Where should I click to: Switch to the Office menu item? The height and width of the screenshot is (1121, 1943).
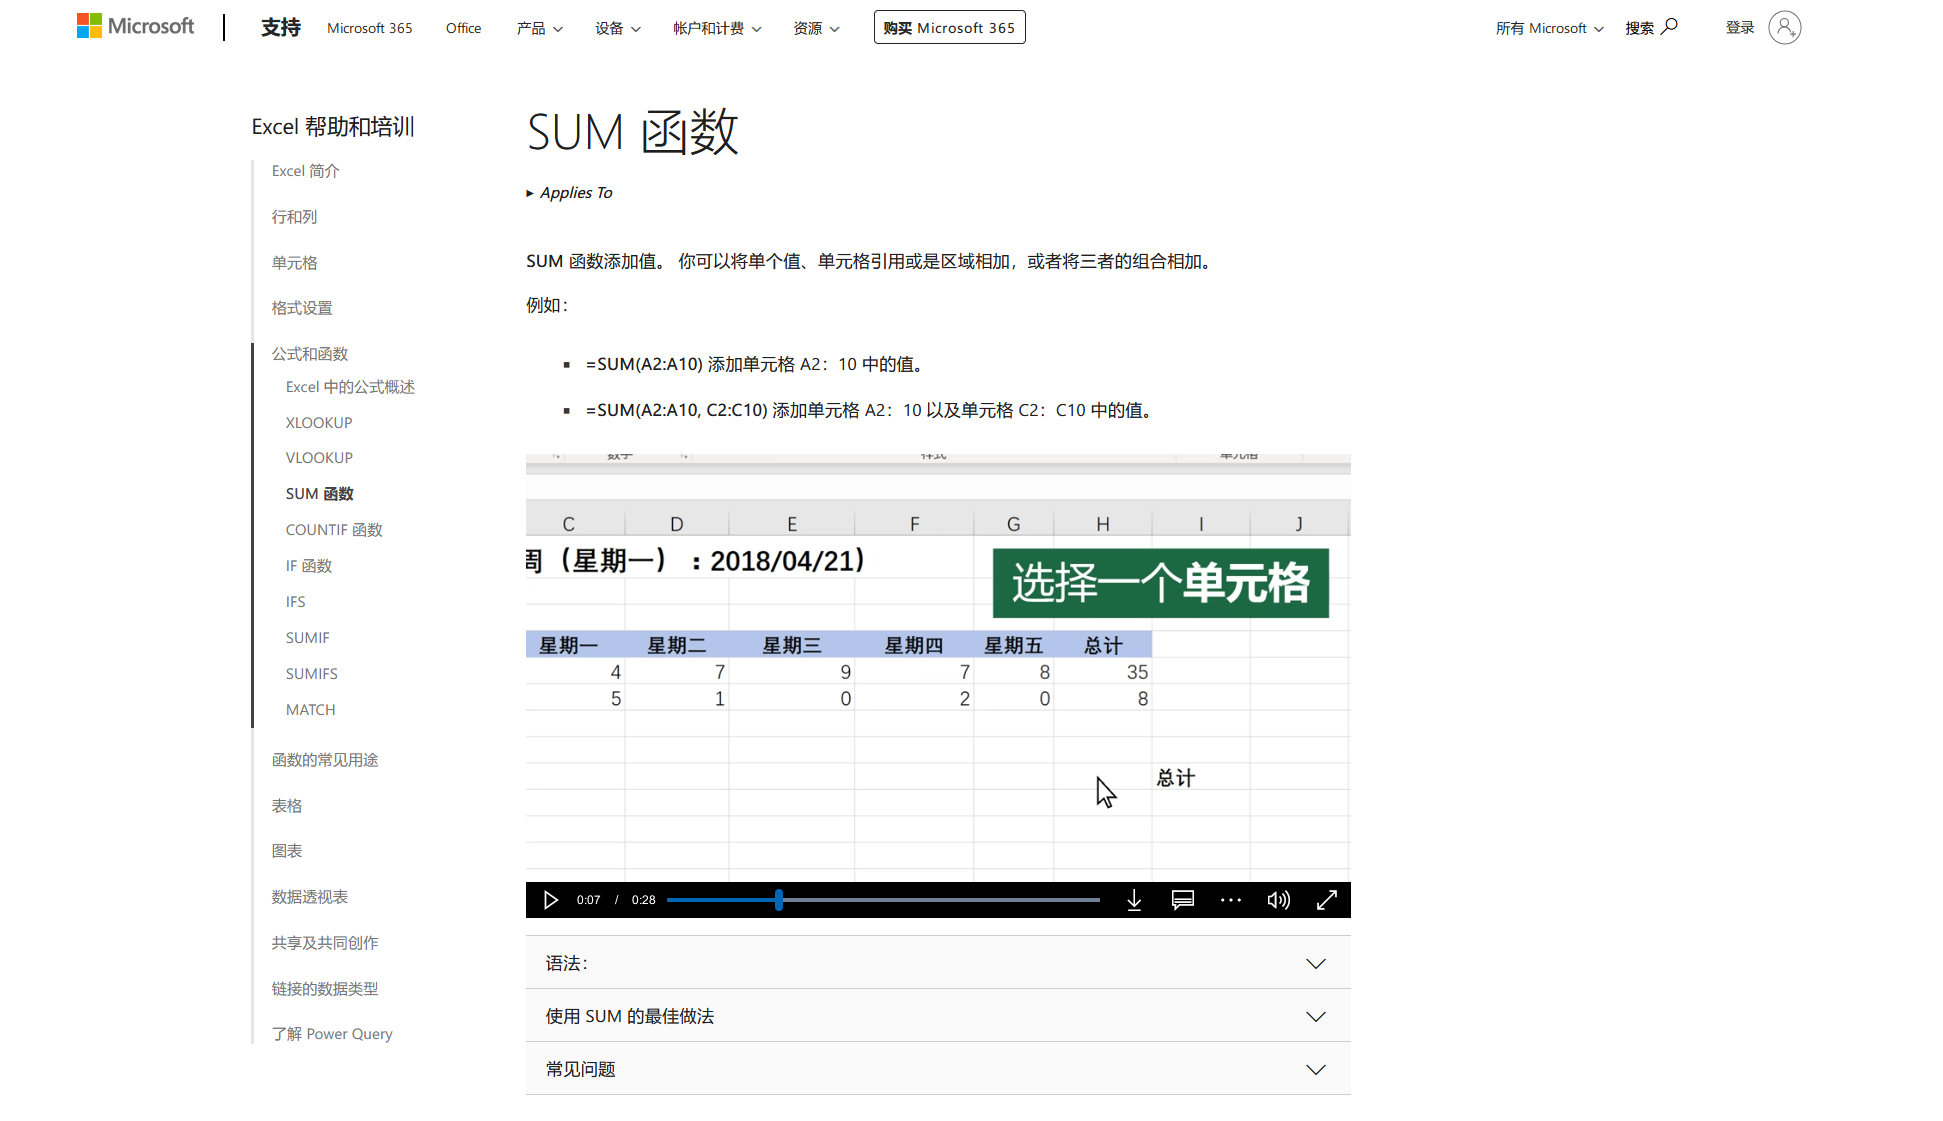coord(463,28)
